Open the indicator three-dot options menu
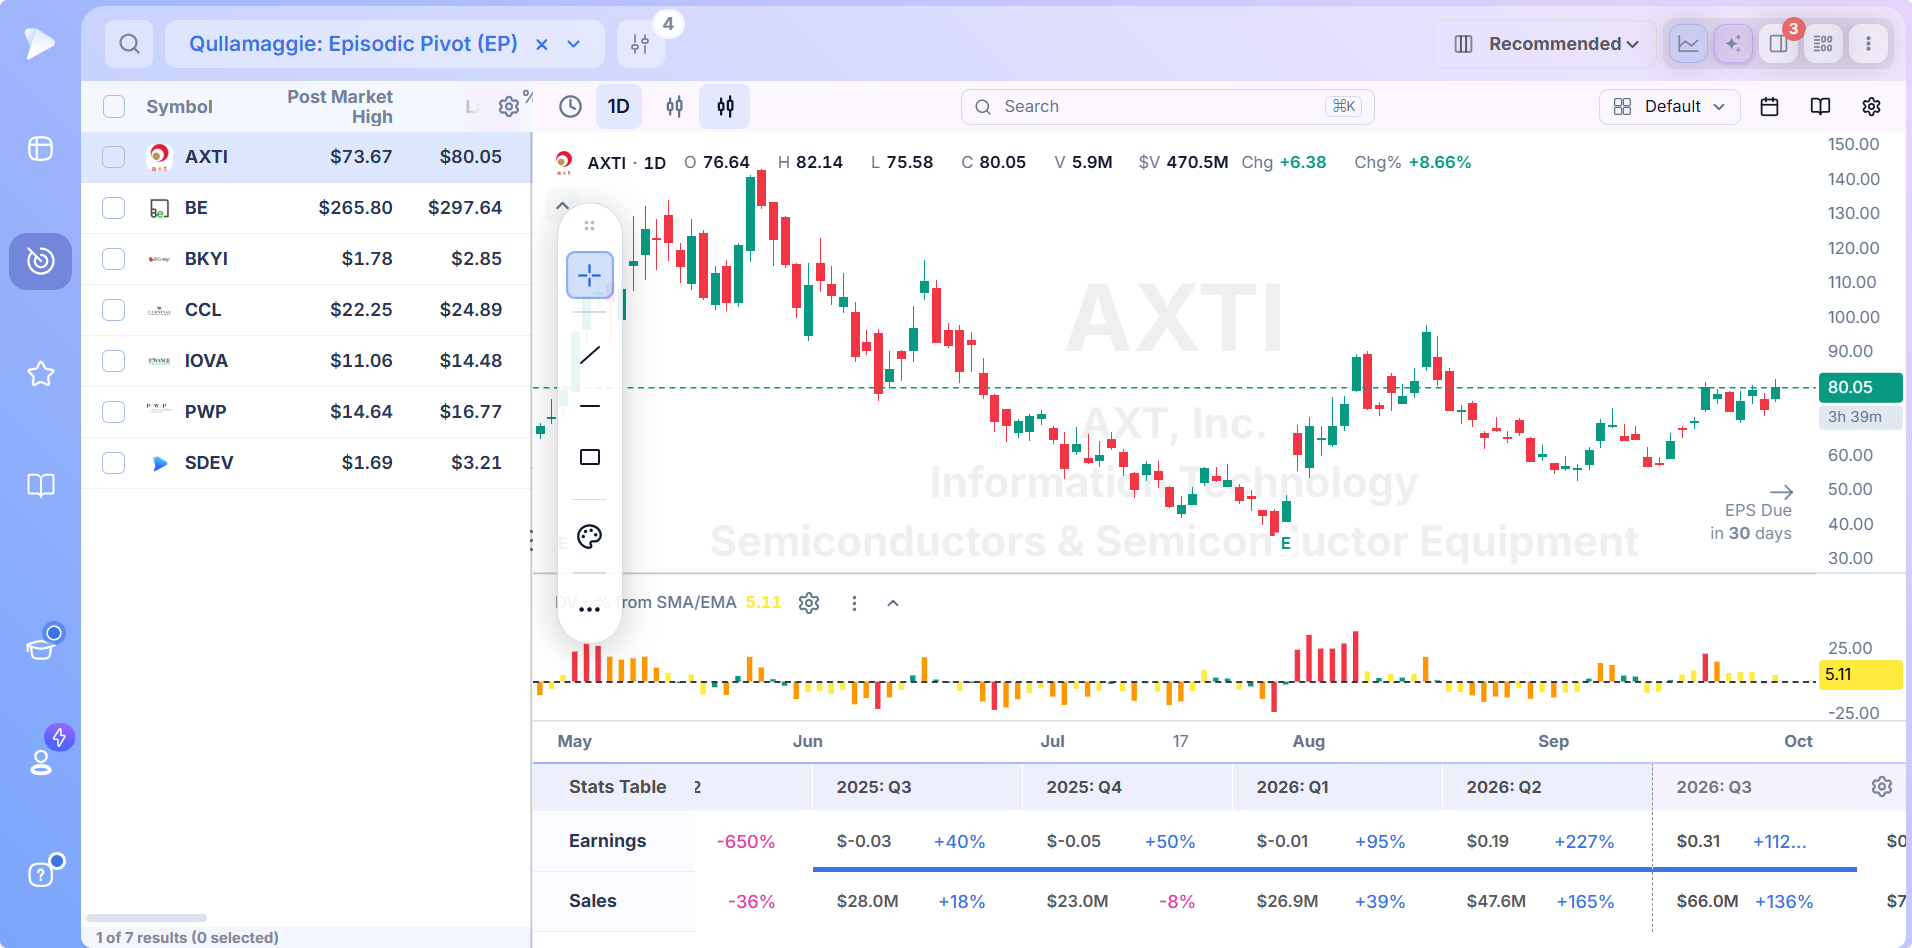Viewport: 1912px width, 948px height. [x=854, y=603]
